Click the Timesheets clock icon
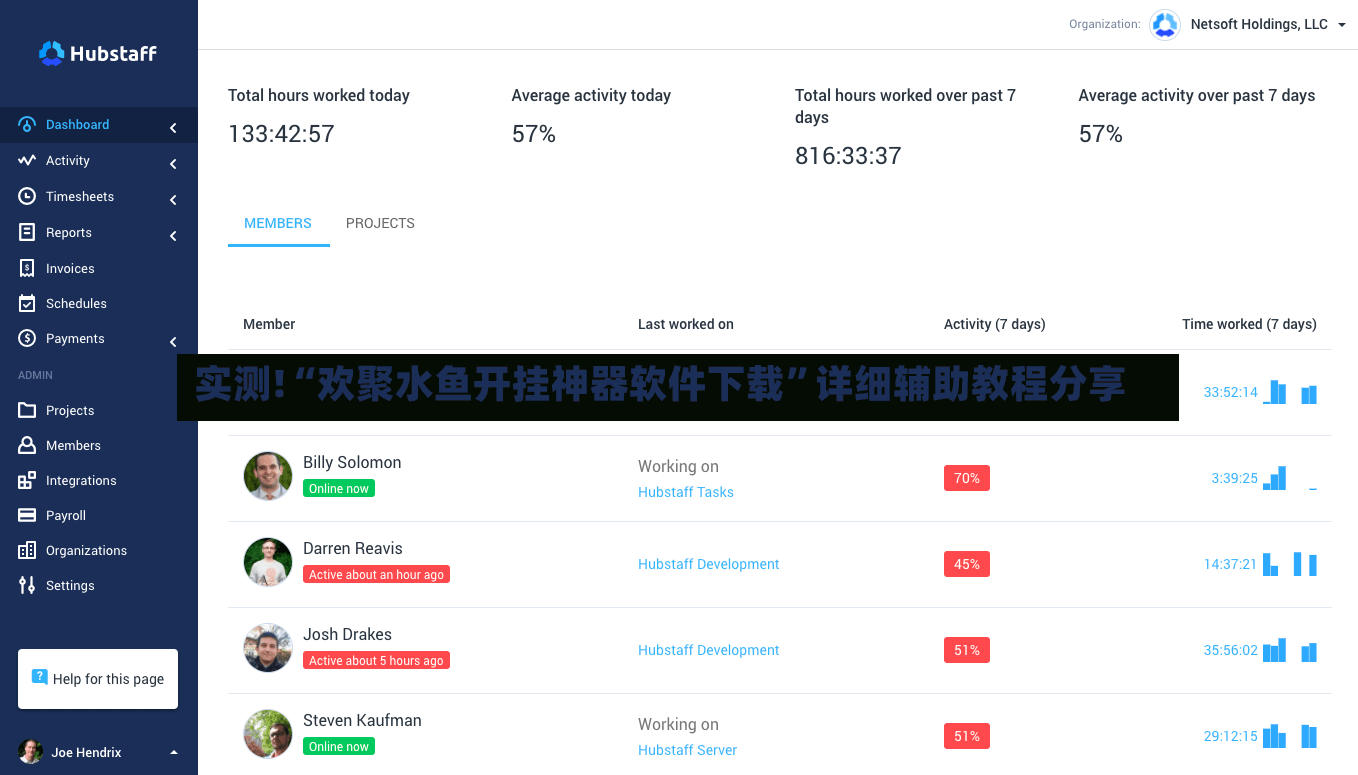The width and height of the screenshot is (1358, 775). [27, 197]
